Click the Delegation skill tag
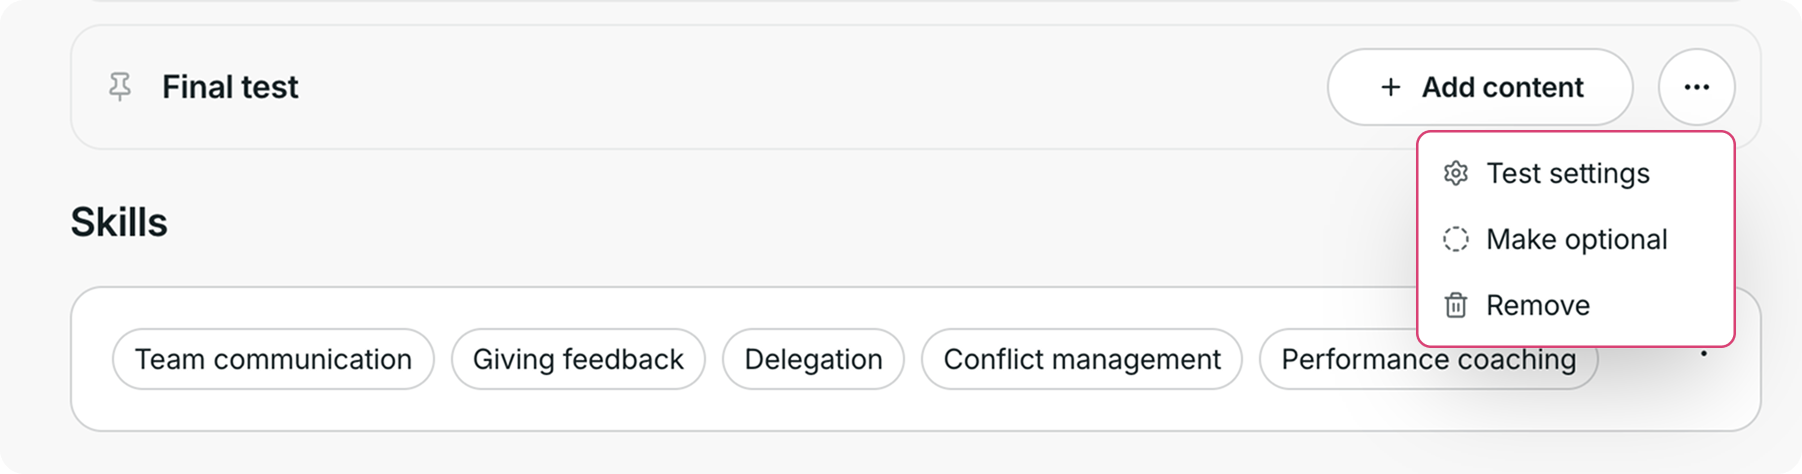The height and width of the screenshot is (474, 1802). tap(813, 359)
